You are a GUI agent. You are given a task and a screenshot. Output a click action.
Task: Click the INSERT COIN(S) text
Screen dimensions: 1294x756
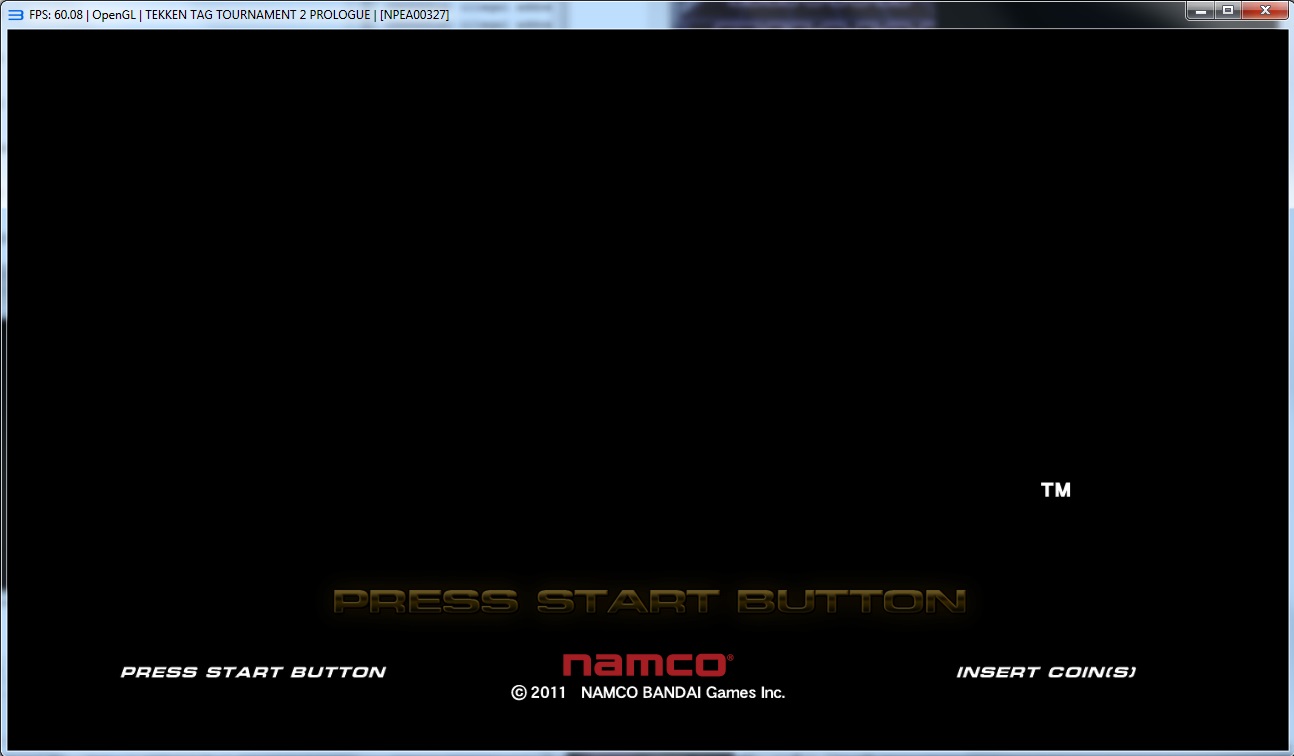pos(1046,672)
